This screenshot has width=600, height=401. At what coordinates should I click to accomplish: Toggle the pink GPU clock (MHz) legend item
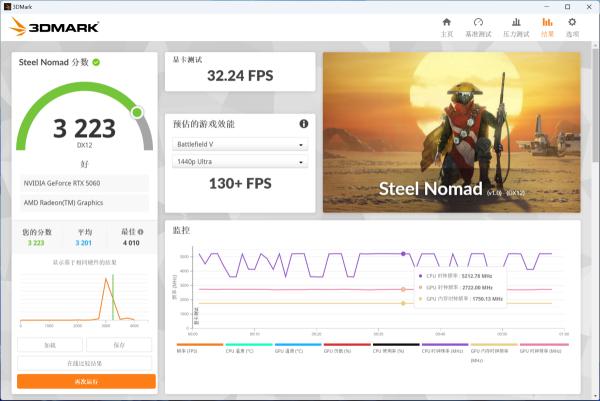pyautogui.click(x=543, y=348)
